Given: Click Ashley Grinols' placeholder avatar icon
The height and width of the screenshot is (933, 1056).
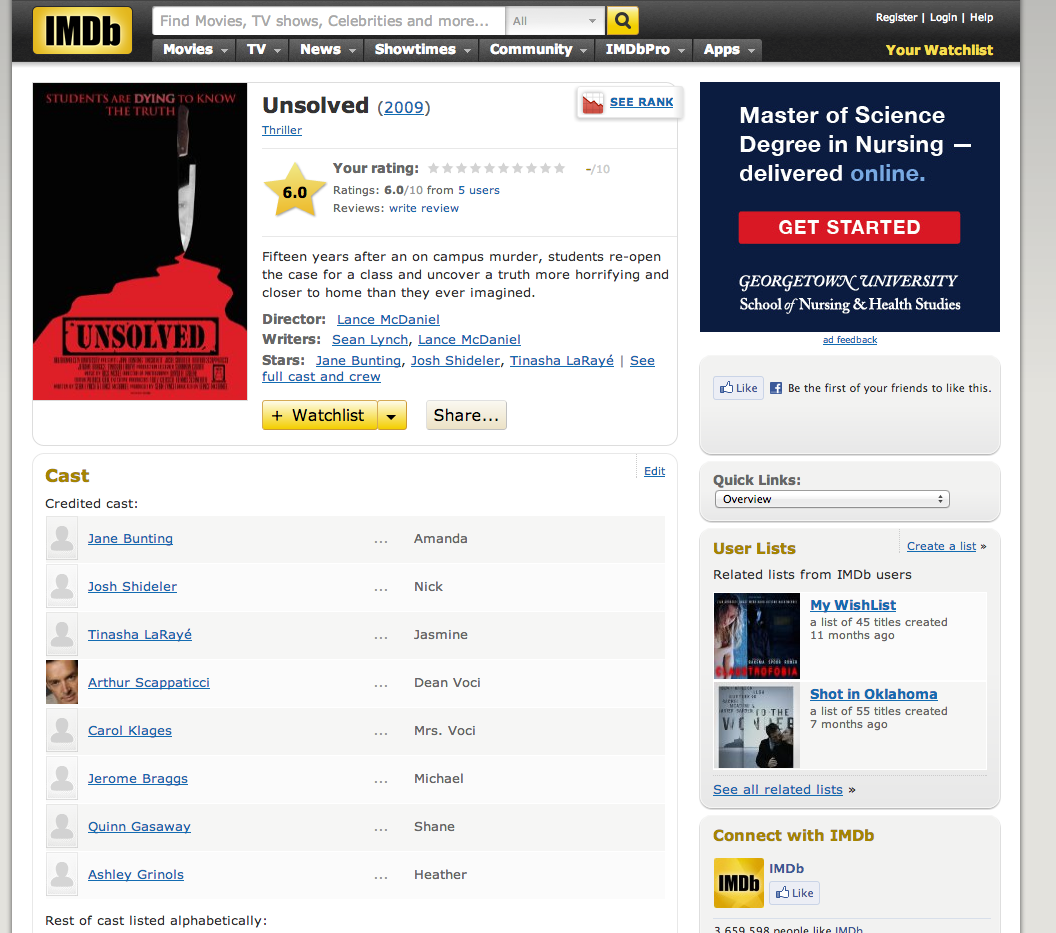Looking at the screenshot, I should coord(62,874).
